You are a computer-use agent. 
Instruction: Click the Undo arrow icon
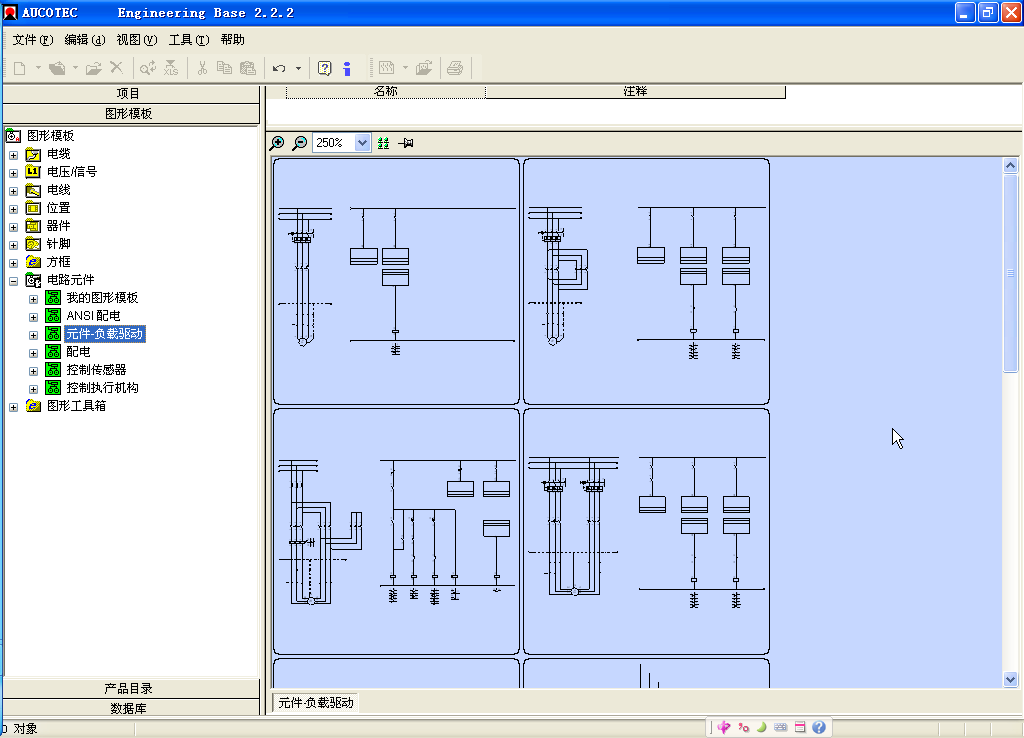pos(279,68)
